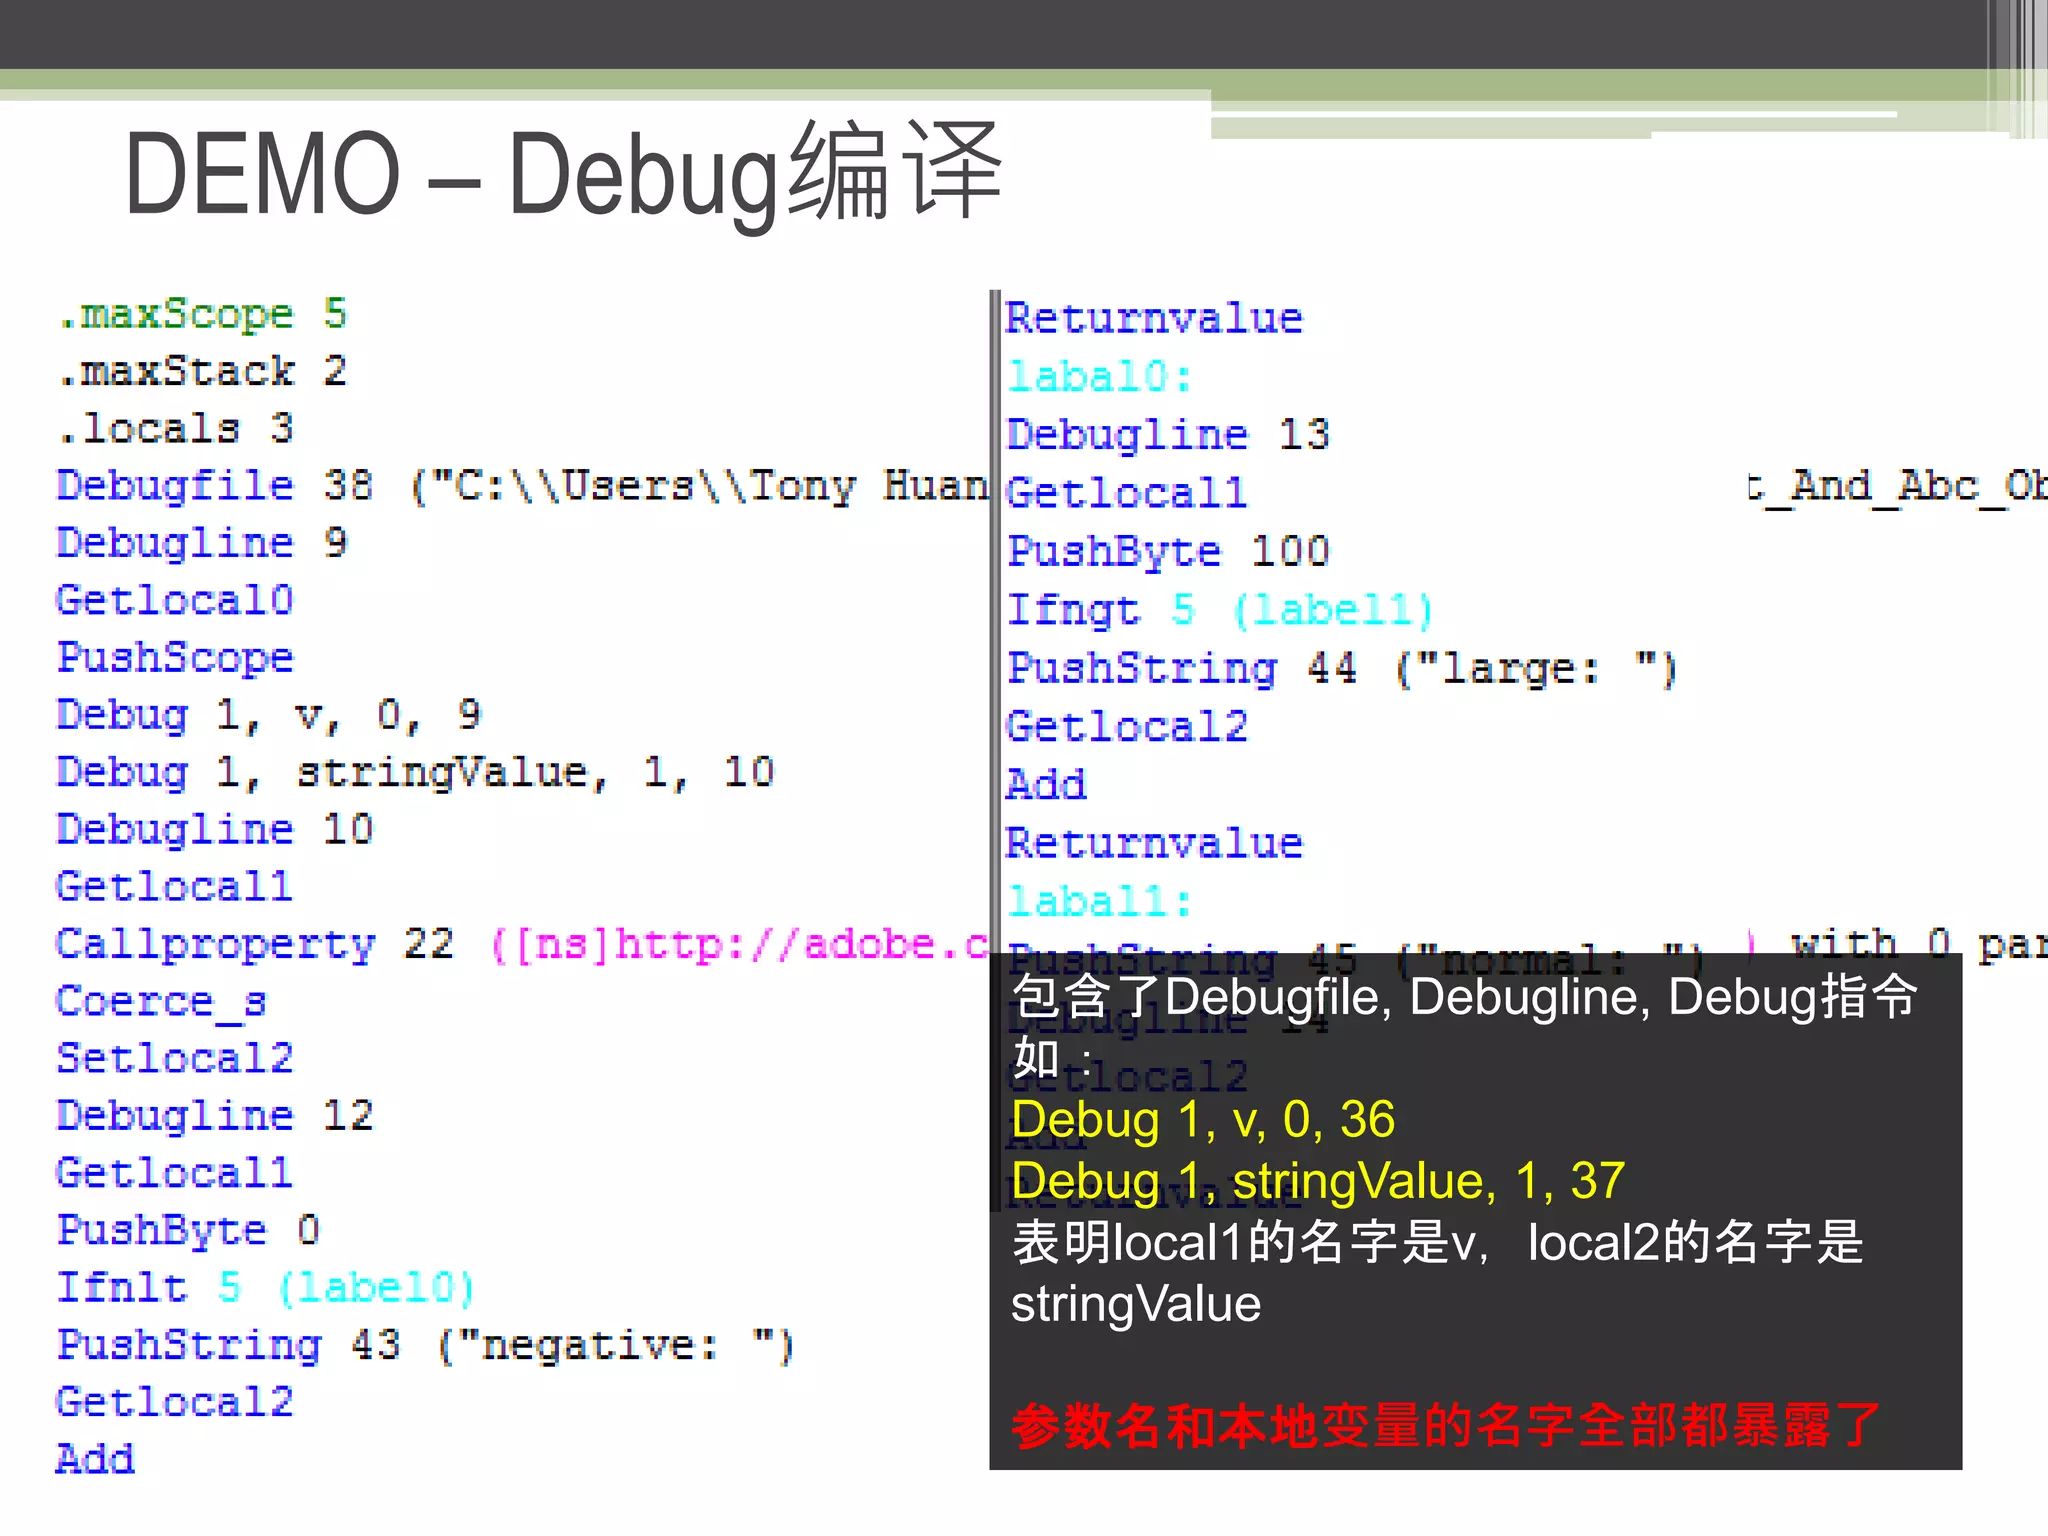Click the 'Debugline 10' line
Viewport: 2048px width, 1536px height.
(215, 830)
